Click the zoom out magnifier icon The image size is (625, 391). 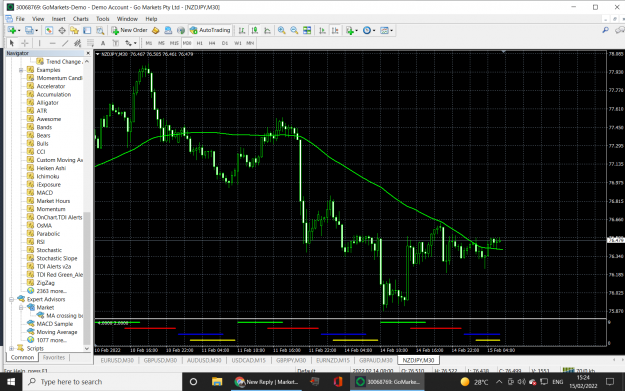pos(294,30)
